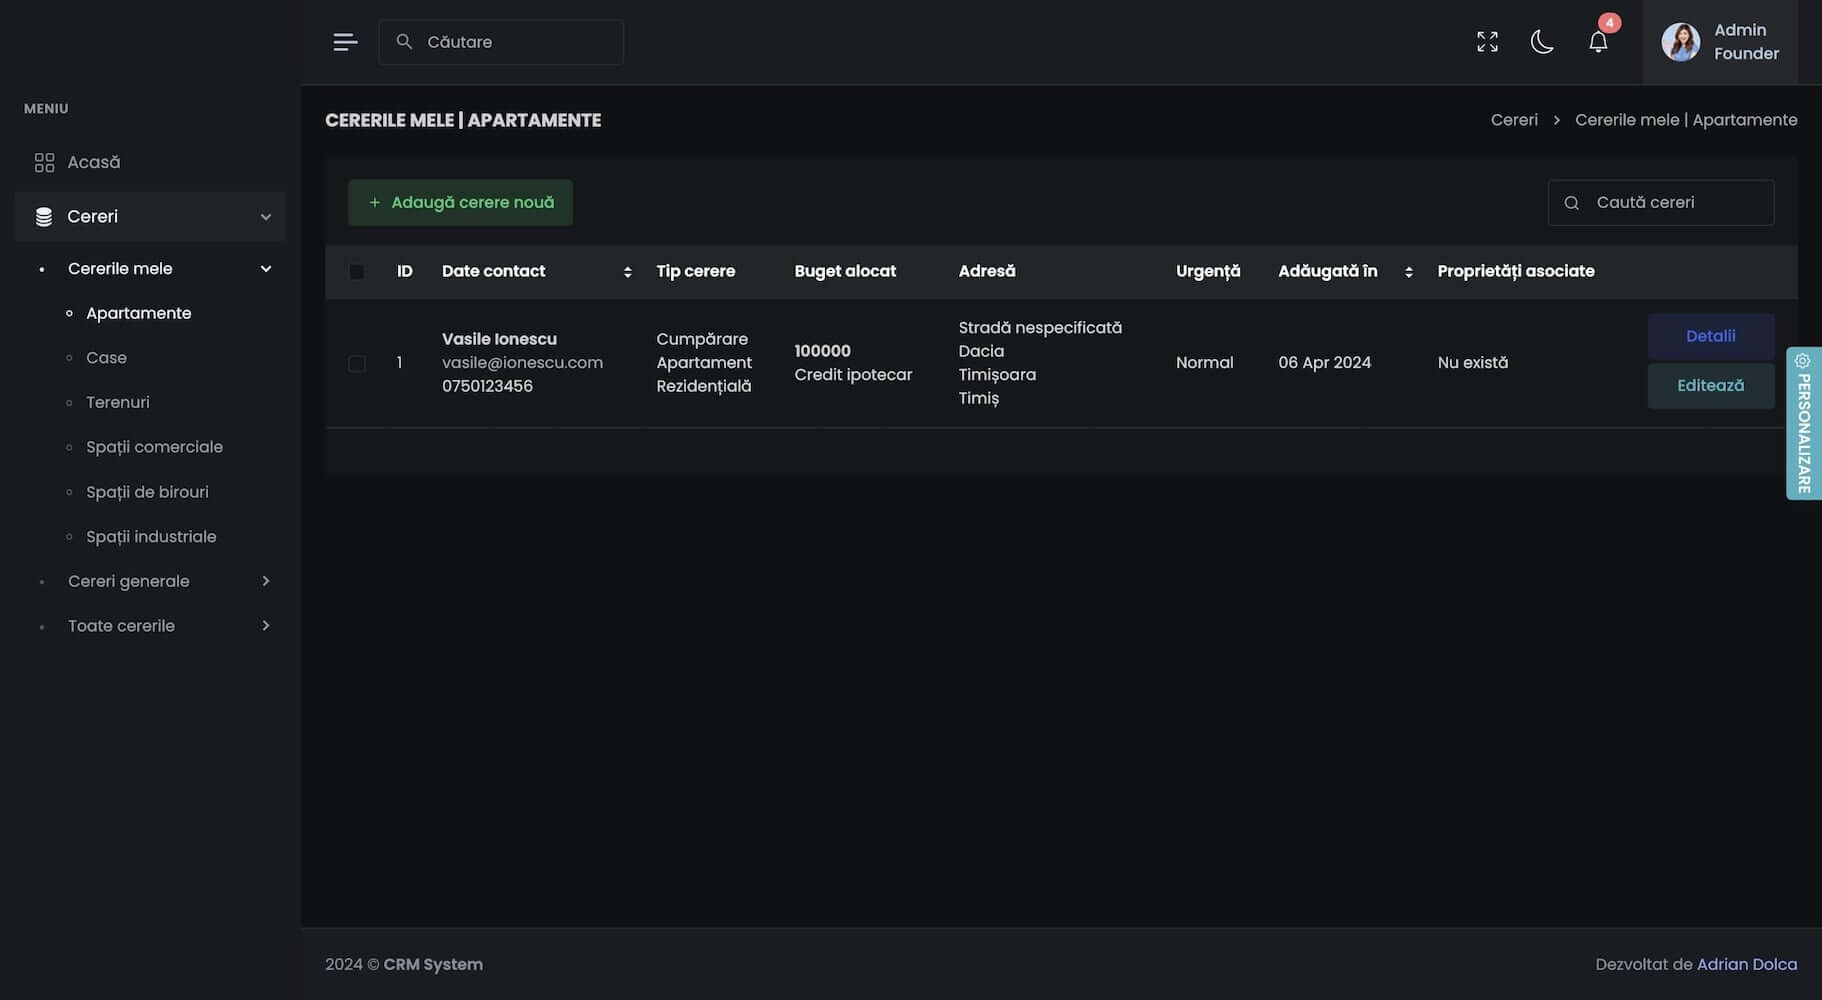Select the checkbox for row 1

[357, 363]
